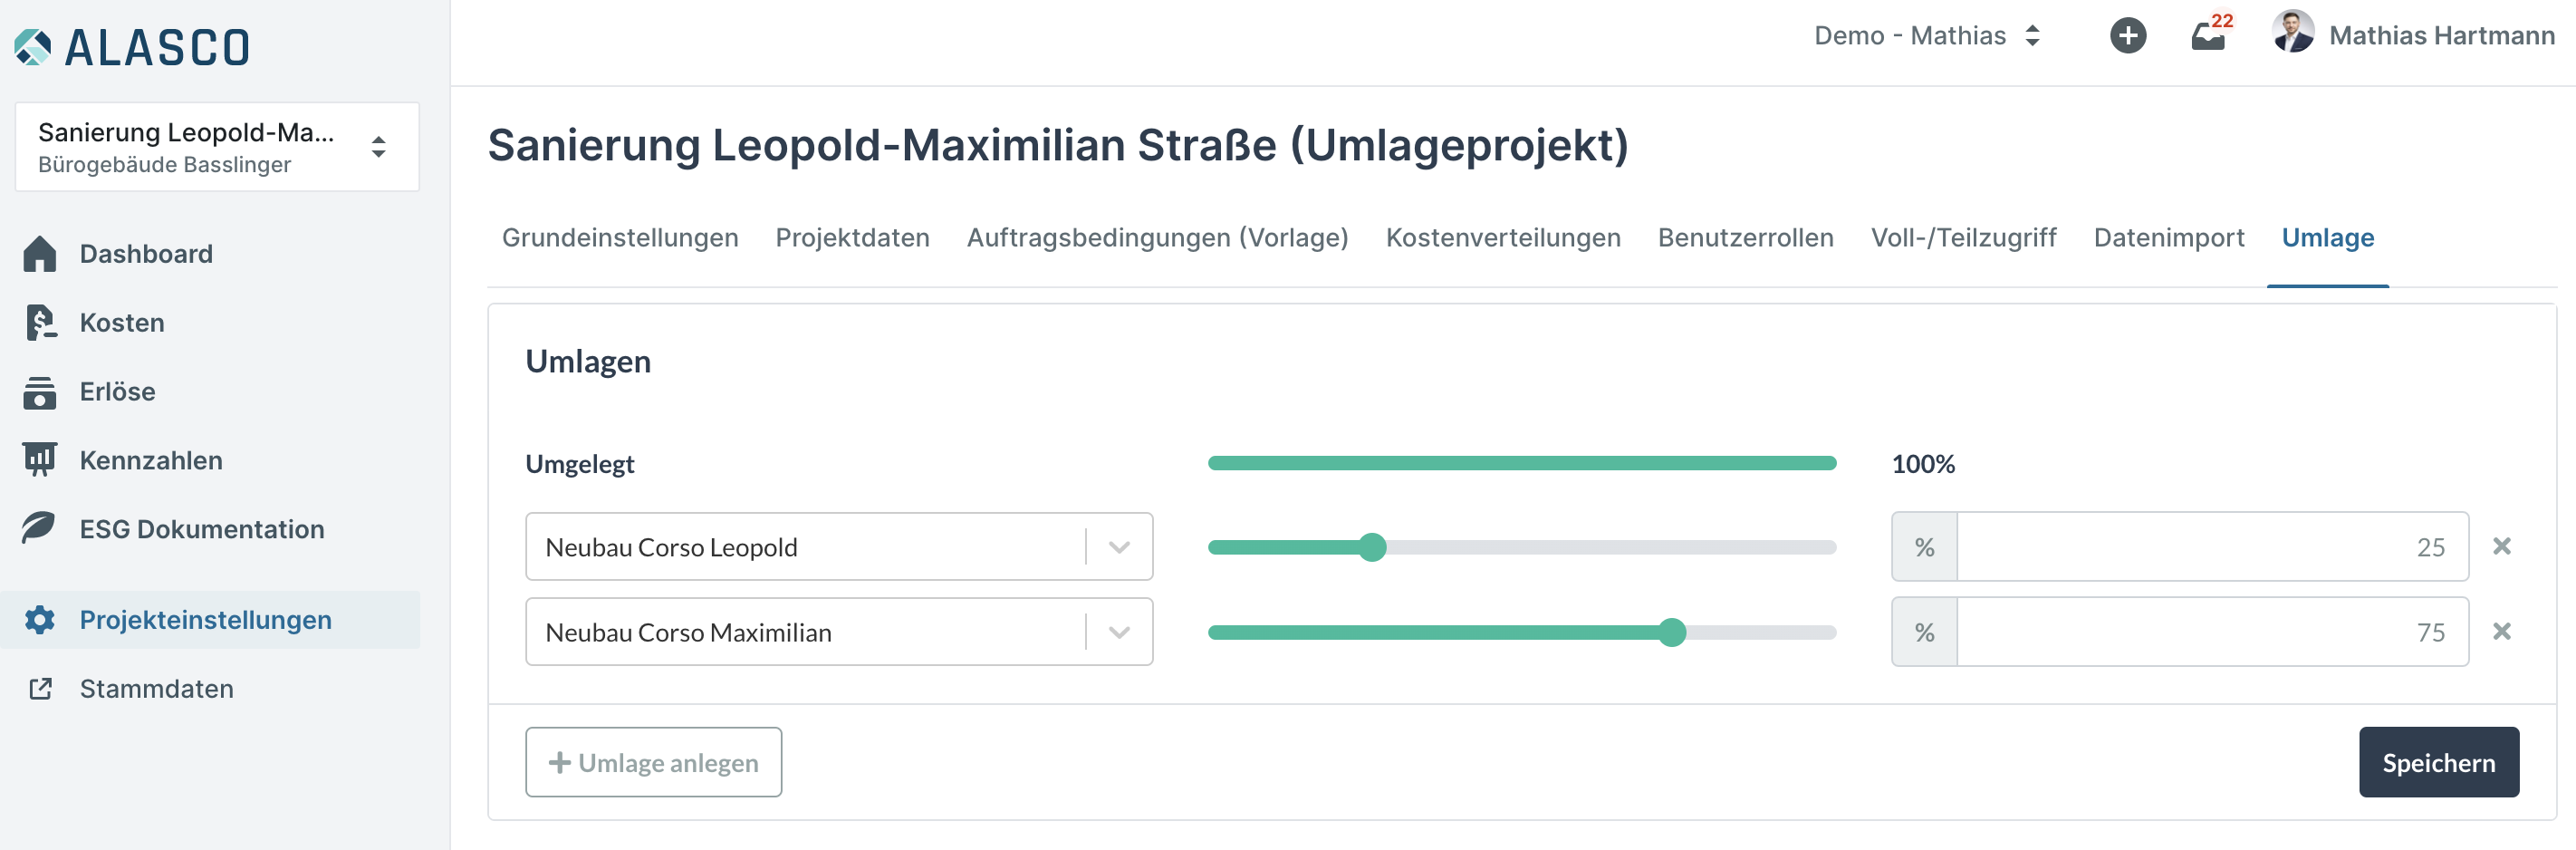Expand the Neubau Corso Leopold dropdown
Viewport: 2576px width, 850px height.
(1119, 547)
